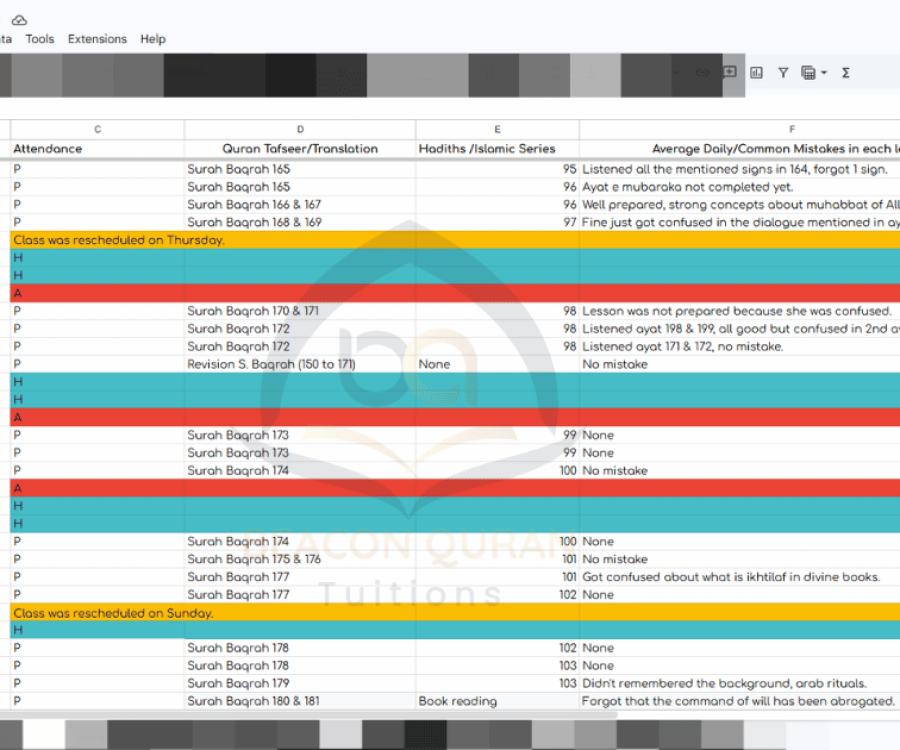Click "Fine just got confused in the dialogue" cell
The width and height of the screenshot is (900, 750).
point(739,222)
